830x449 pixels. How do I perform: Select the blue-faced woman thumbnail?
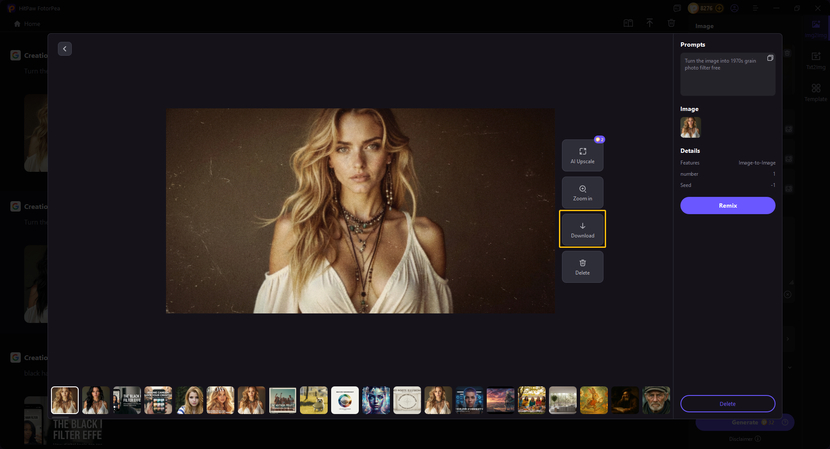click(x=376, y=400)
